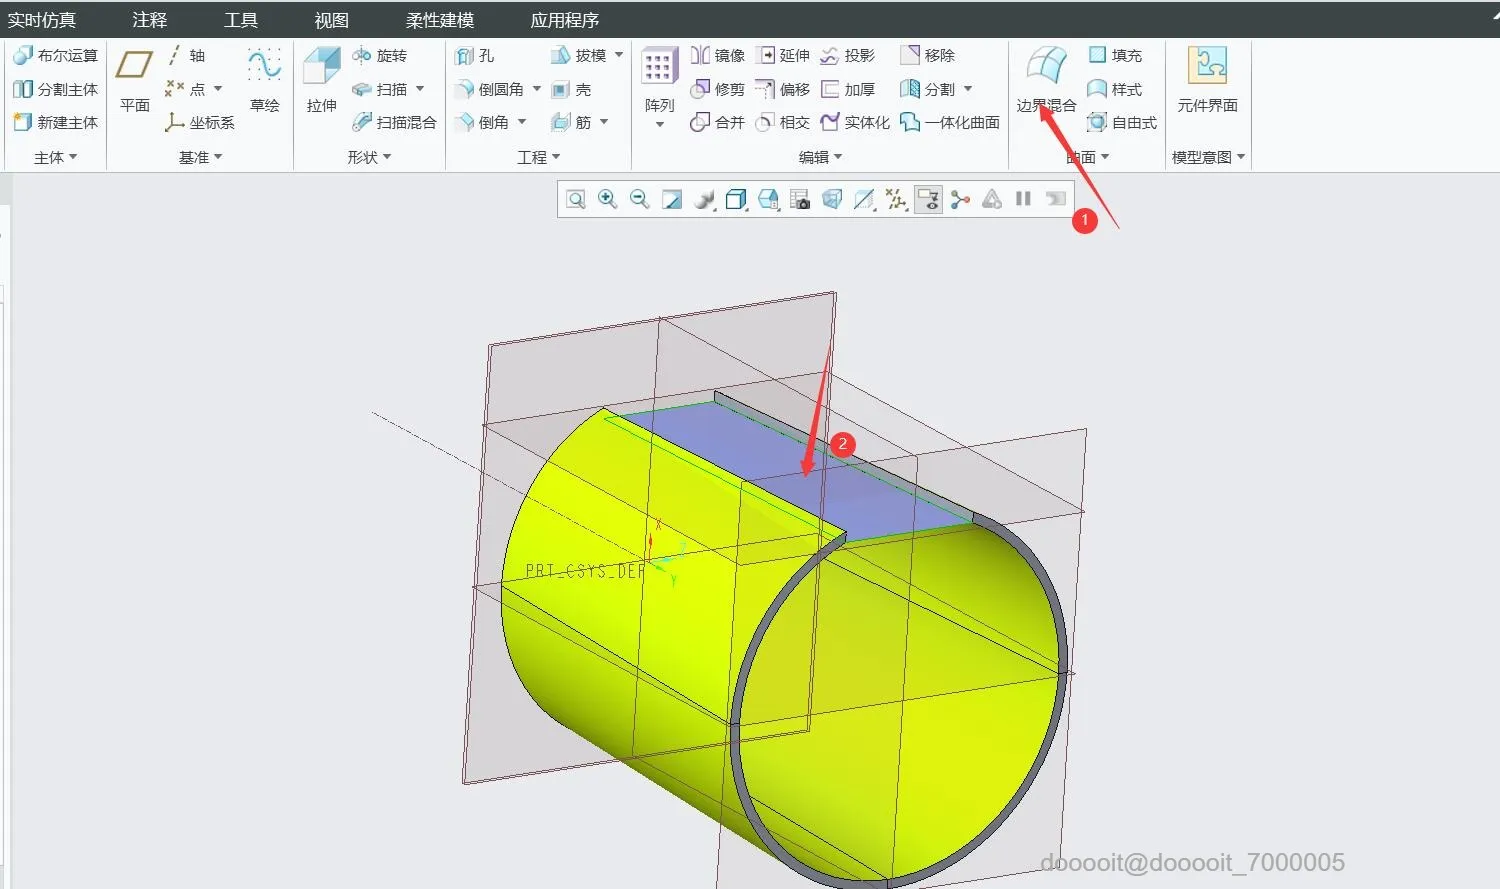Image resolution: width=1500 pixels, height=889 pixels.
Task: Expand the Round (倒圆角) dropdown arrow
Action: click(x=537, y=89)
